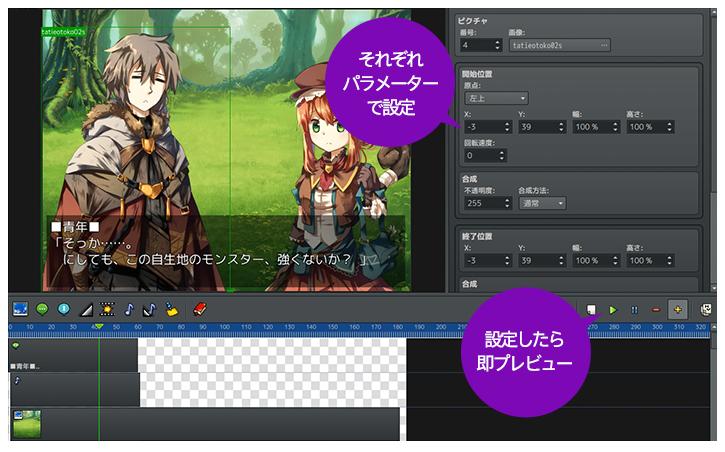Adjust the 終了位置 X spinner
Viewport: 725px width, 452px height.
507,261
